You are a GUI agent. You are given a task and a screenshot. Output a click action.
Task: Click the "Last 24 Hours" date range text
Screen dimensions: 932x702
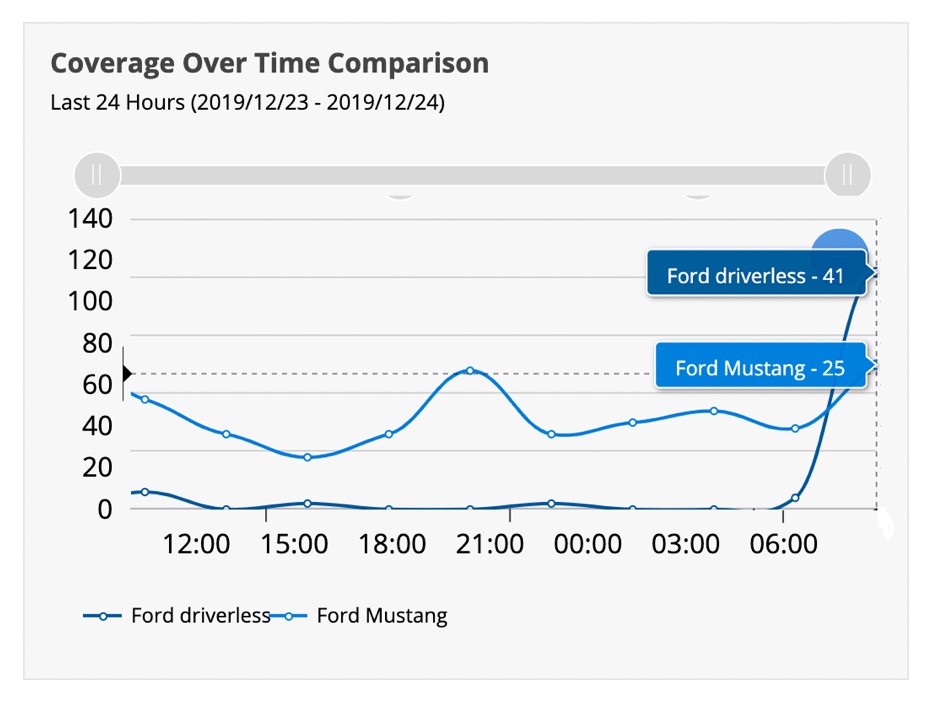tap(247, 102)
